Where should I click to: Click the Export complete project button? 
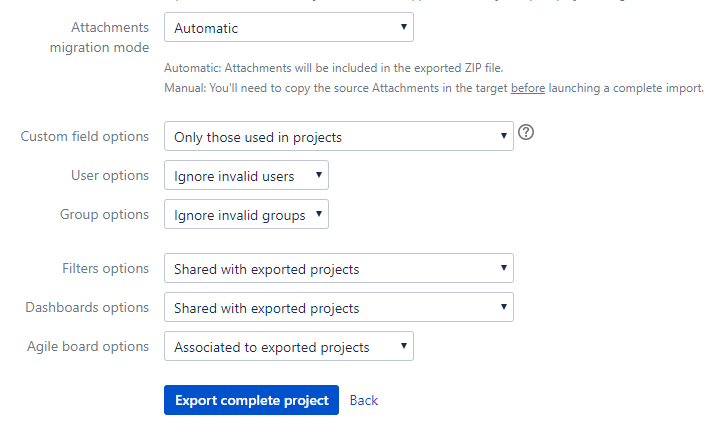251,400
